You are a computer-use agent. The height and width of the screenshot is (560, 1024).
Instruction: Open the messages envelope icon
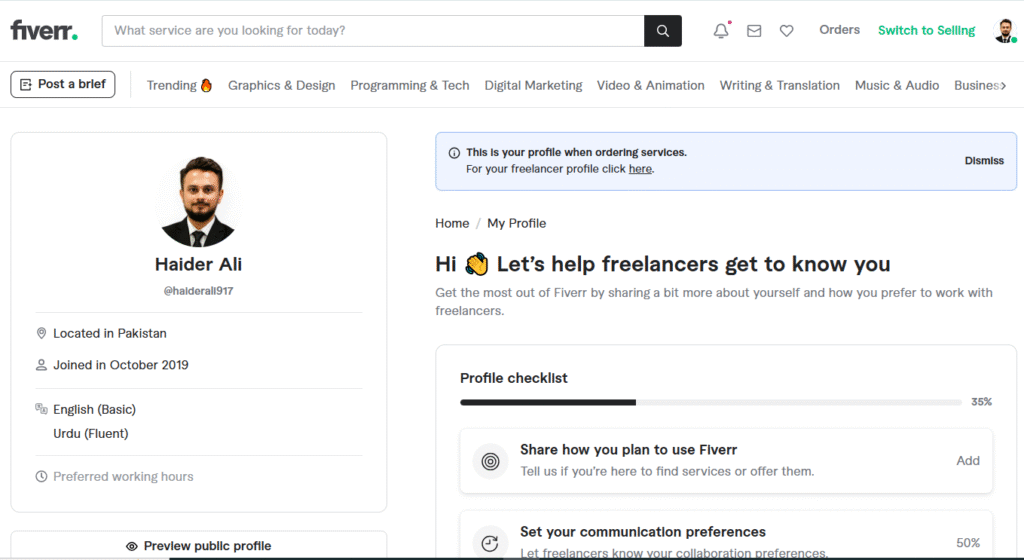pos(754,31)
